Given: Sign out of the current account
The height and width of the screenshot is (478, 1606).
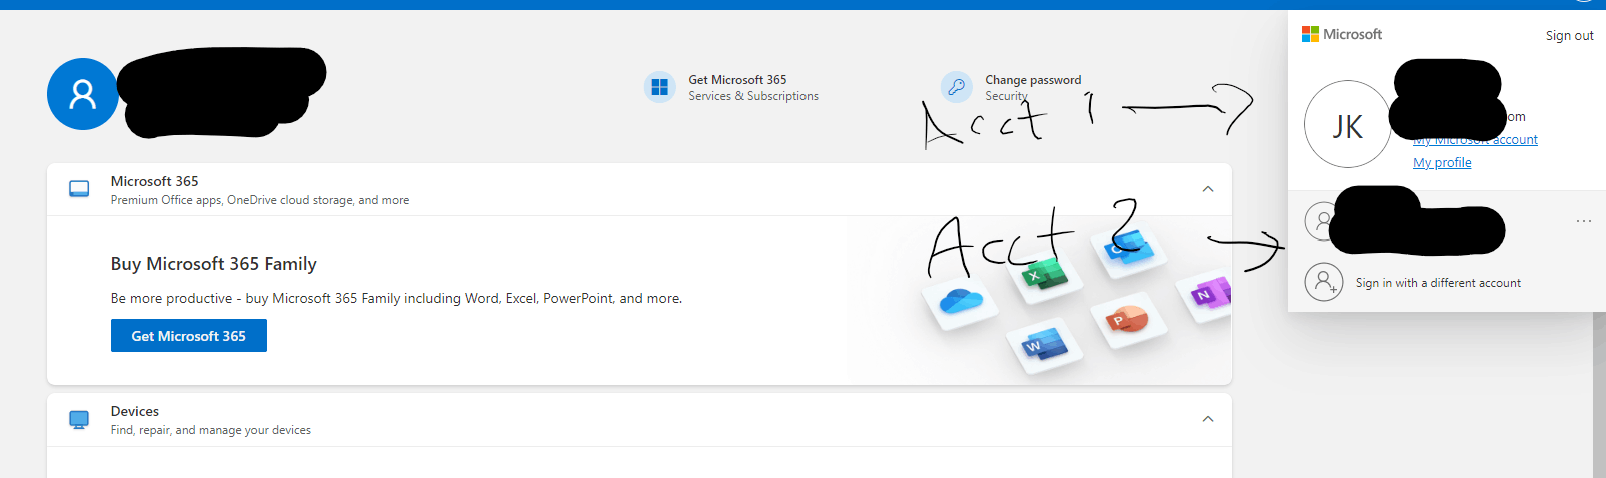Looking at the screenshot, I should pos(1570,35).
